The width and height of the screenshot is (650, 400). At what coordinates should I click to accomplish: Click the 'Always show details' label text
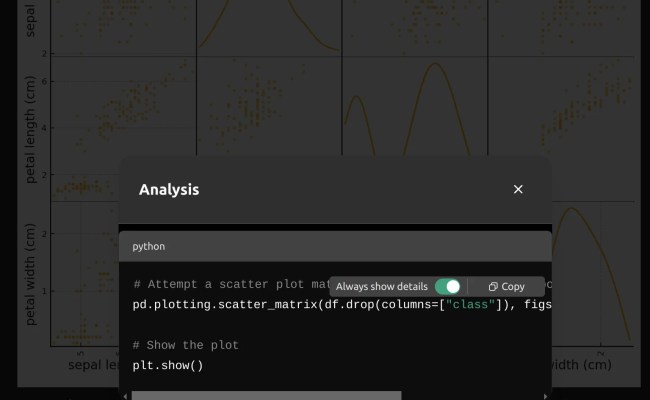[382, 286]
